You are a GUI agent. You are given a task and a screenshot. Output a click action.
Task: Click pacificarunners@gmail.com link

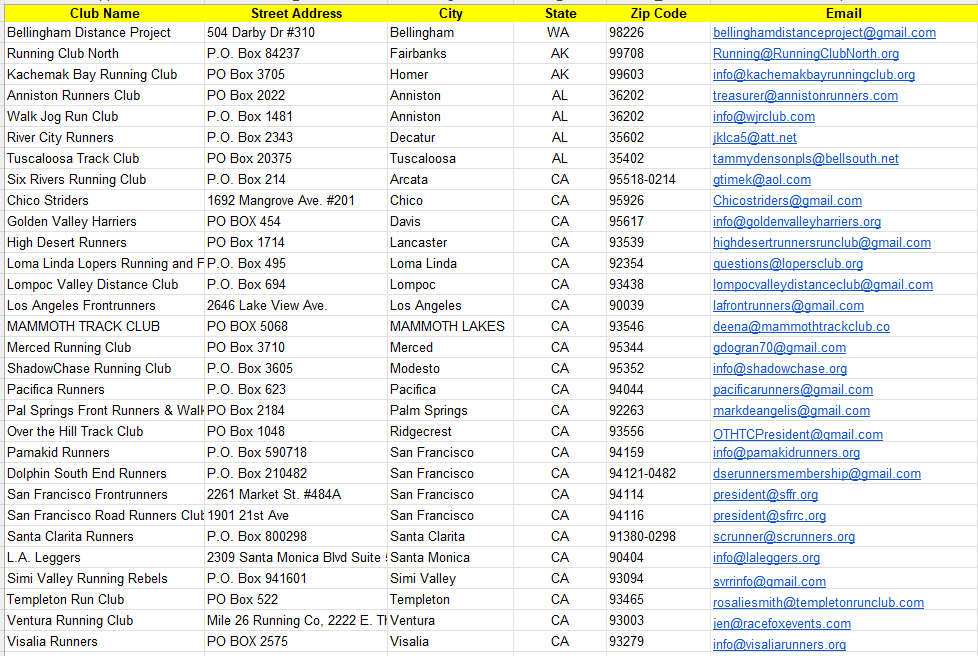point(793,390)
